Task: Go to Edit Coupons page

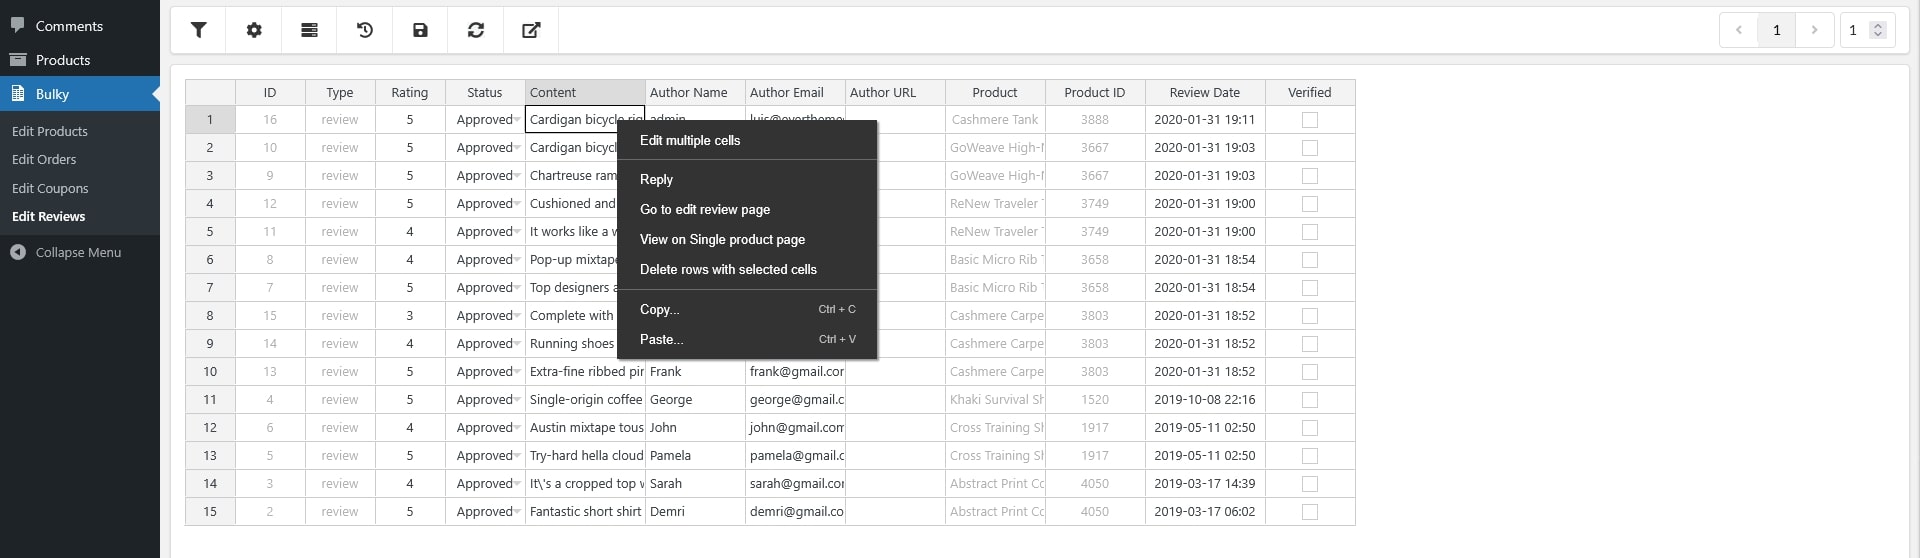Action: tap(50, 188)
